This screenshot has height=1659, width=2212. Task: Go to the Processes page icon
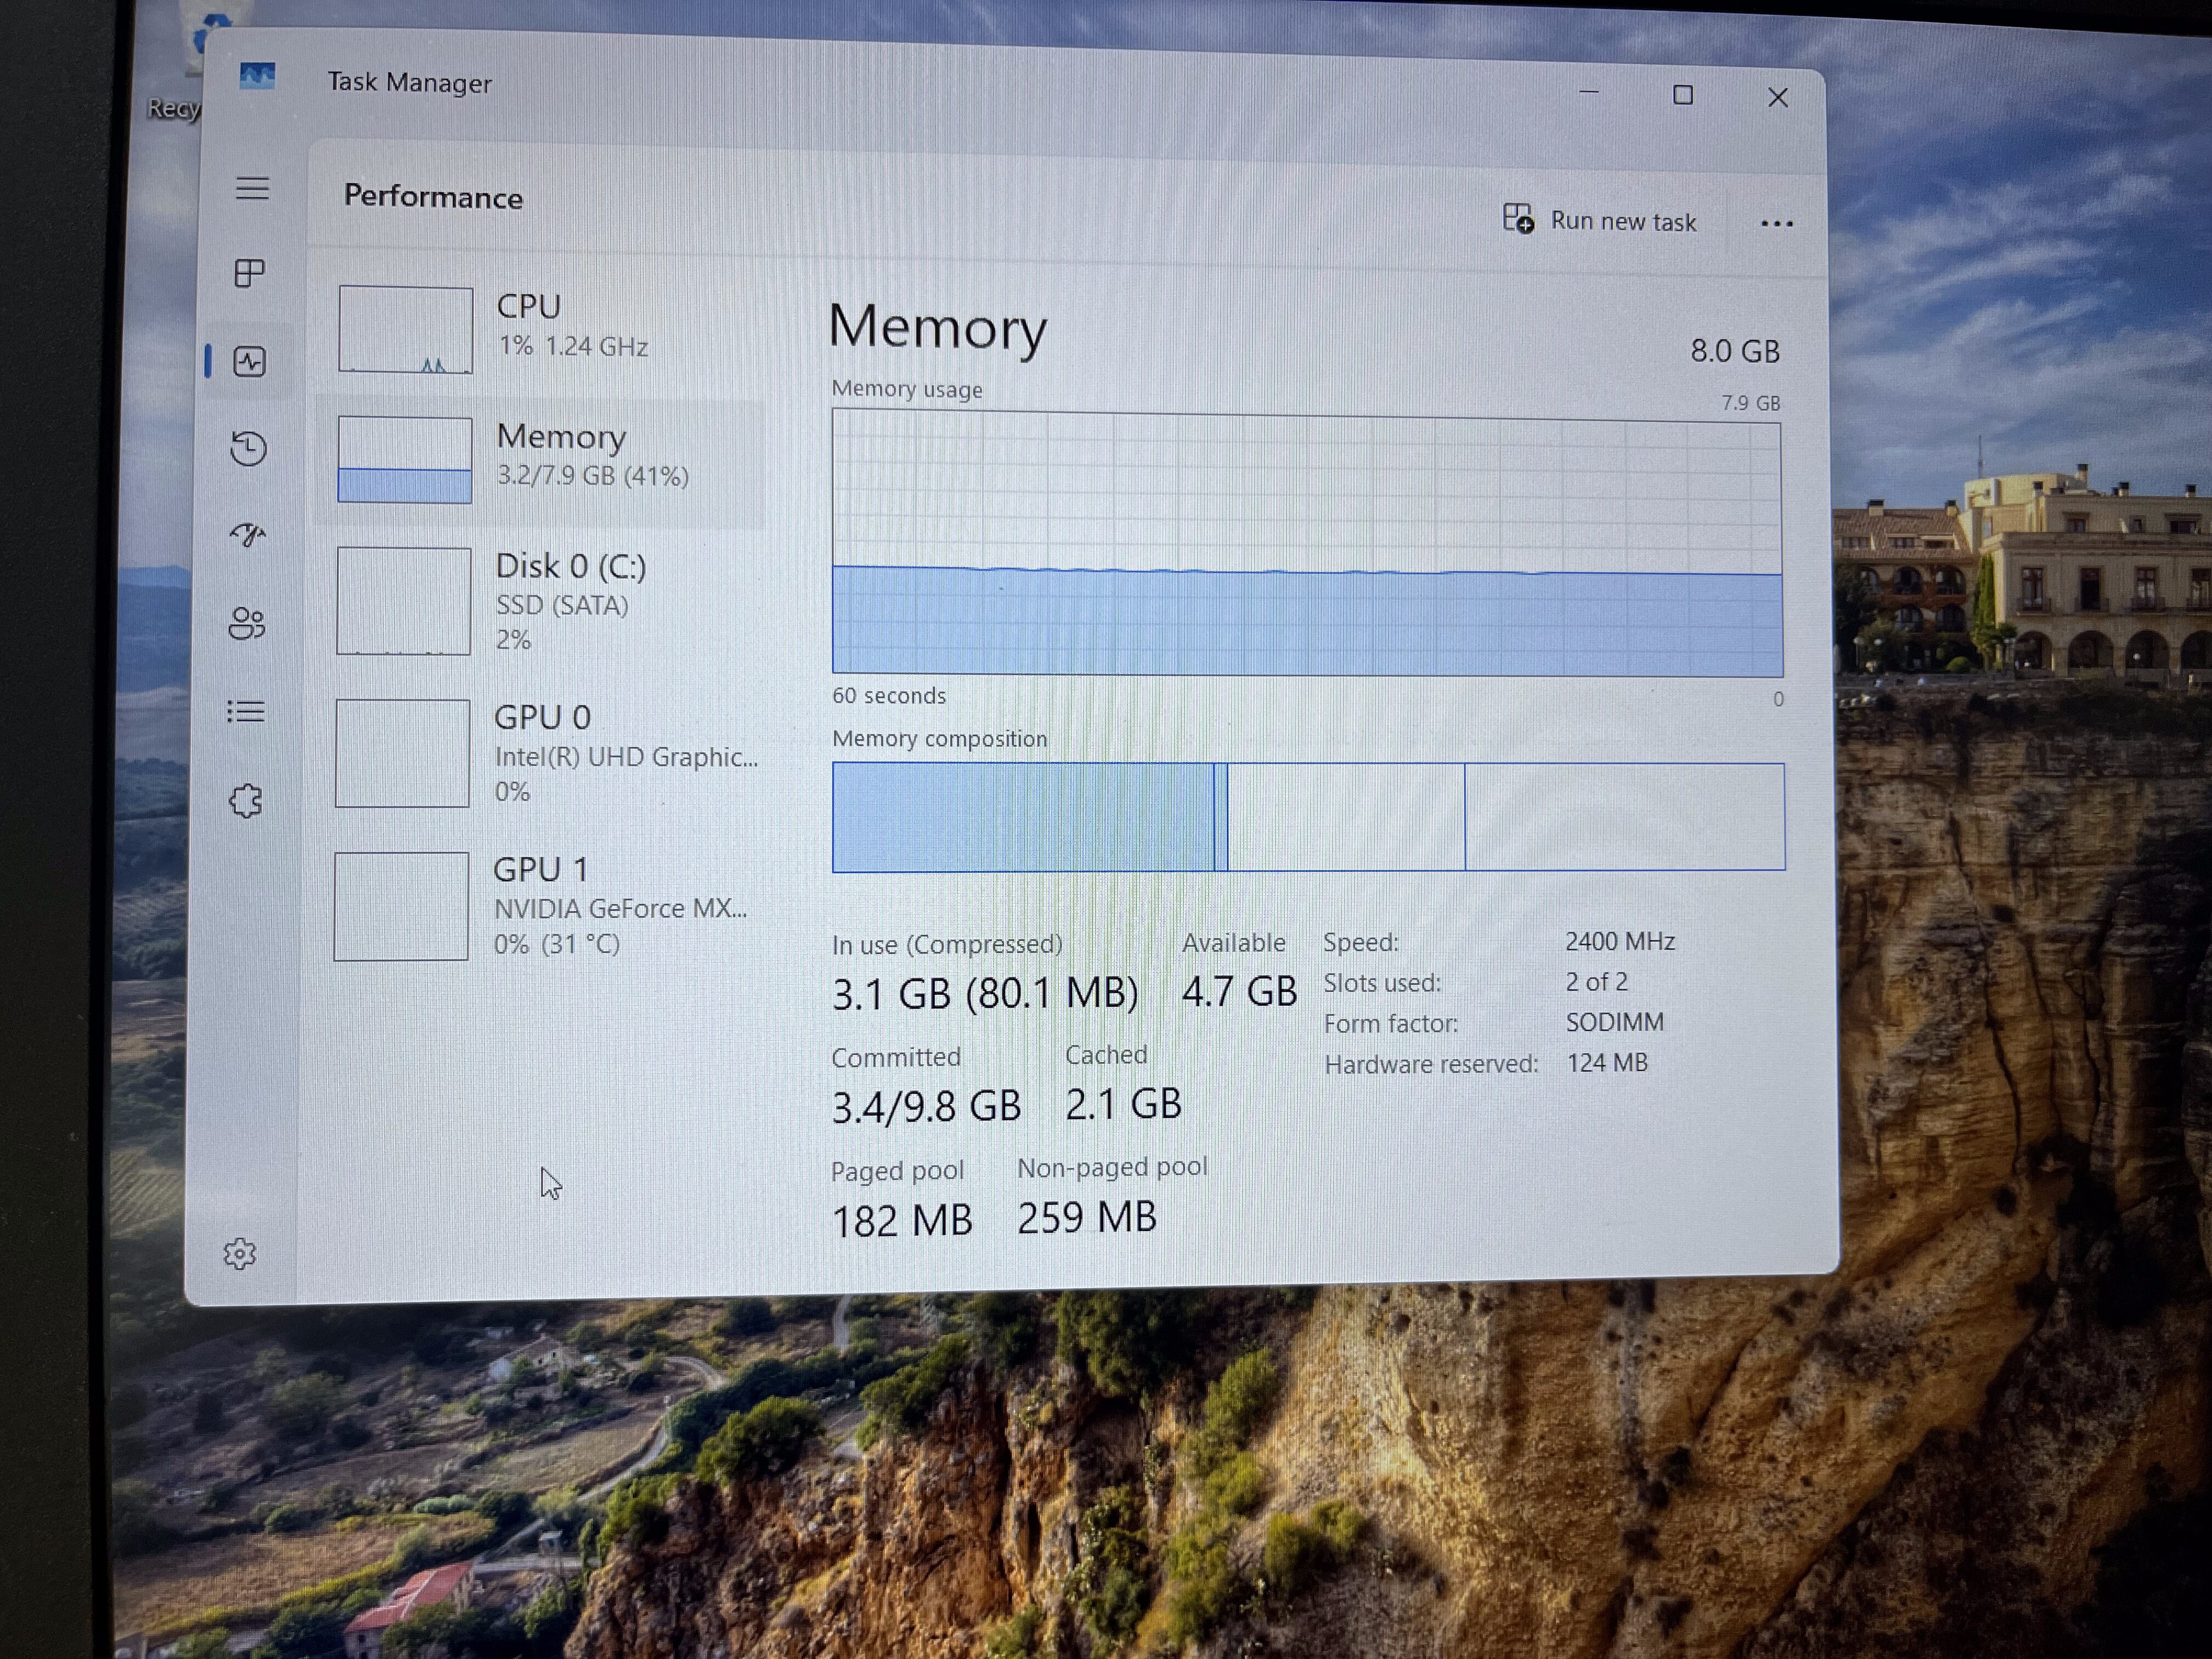click(x=249, y=273)
